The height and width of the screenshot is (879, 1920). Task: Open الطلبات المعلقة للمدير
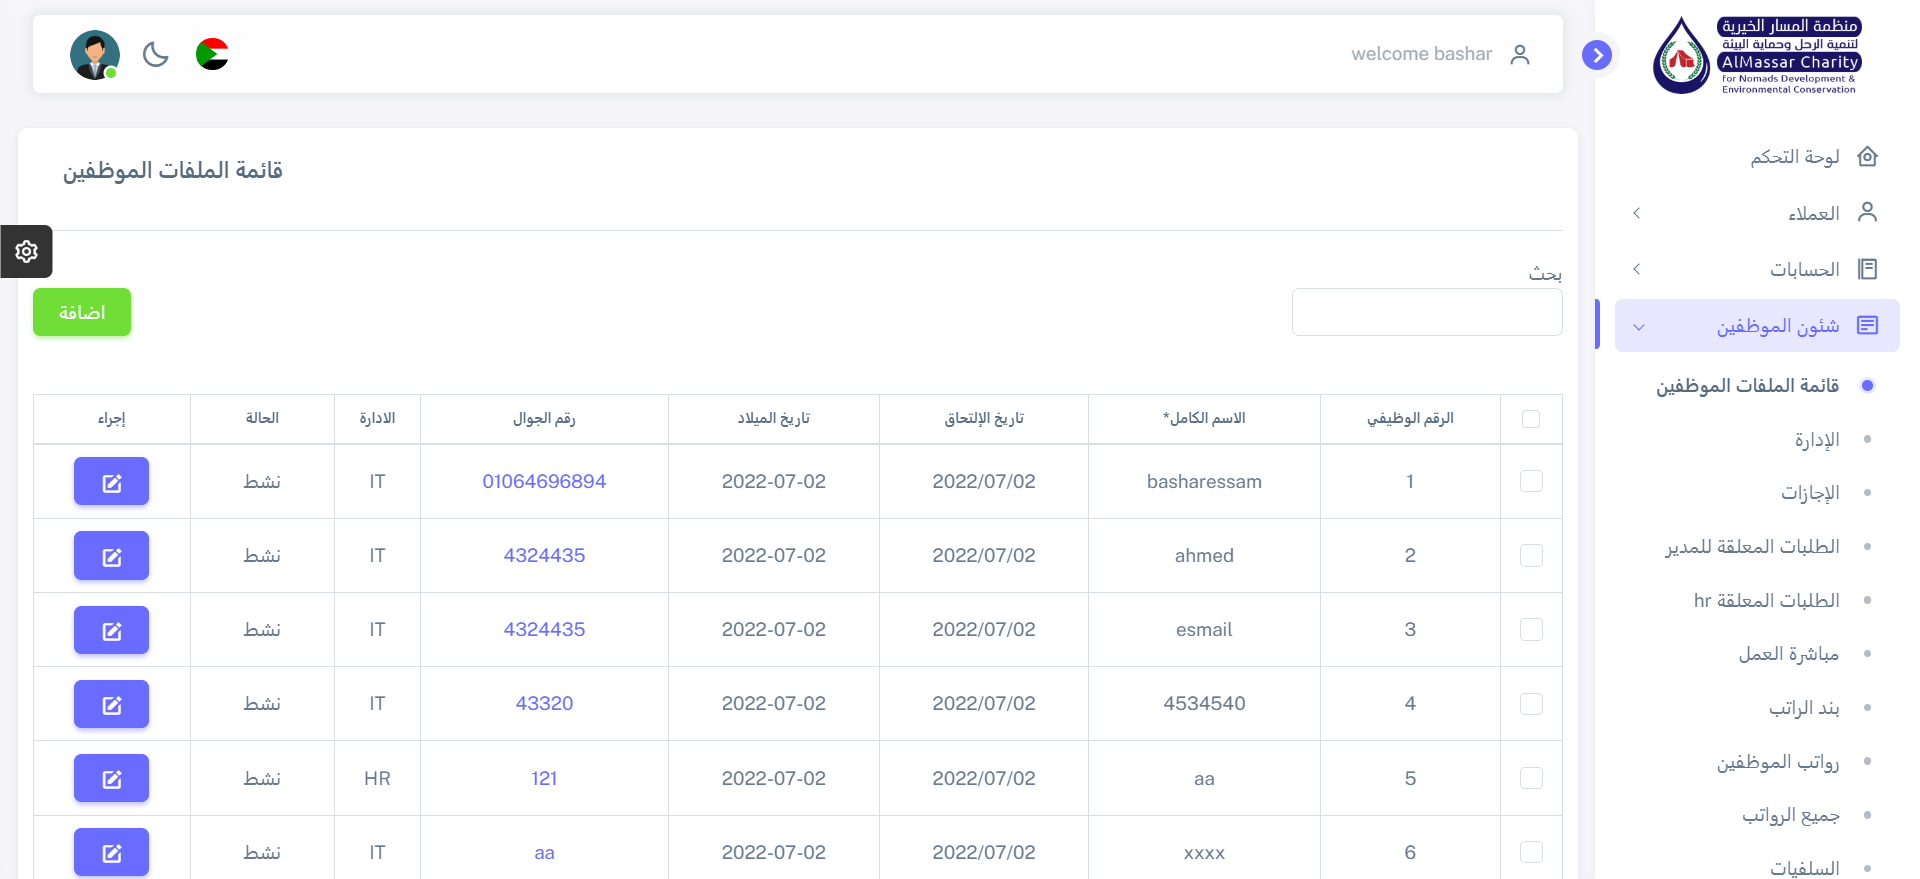[x=1752, y=547]
